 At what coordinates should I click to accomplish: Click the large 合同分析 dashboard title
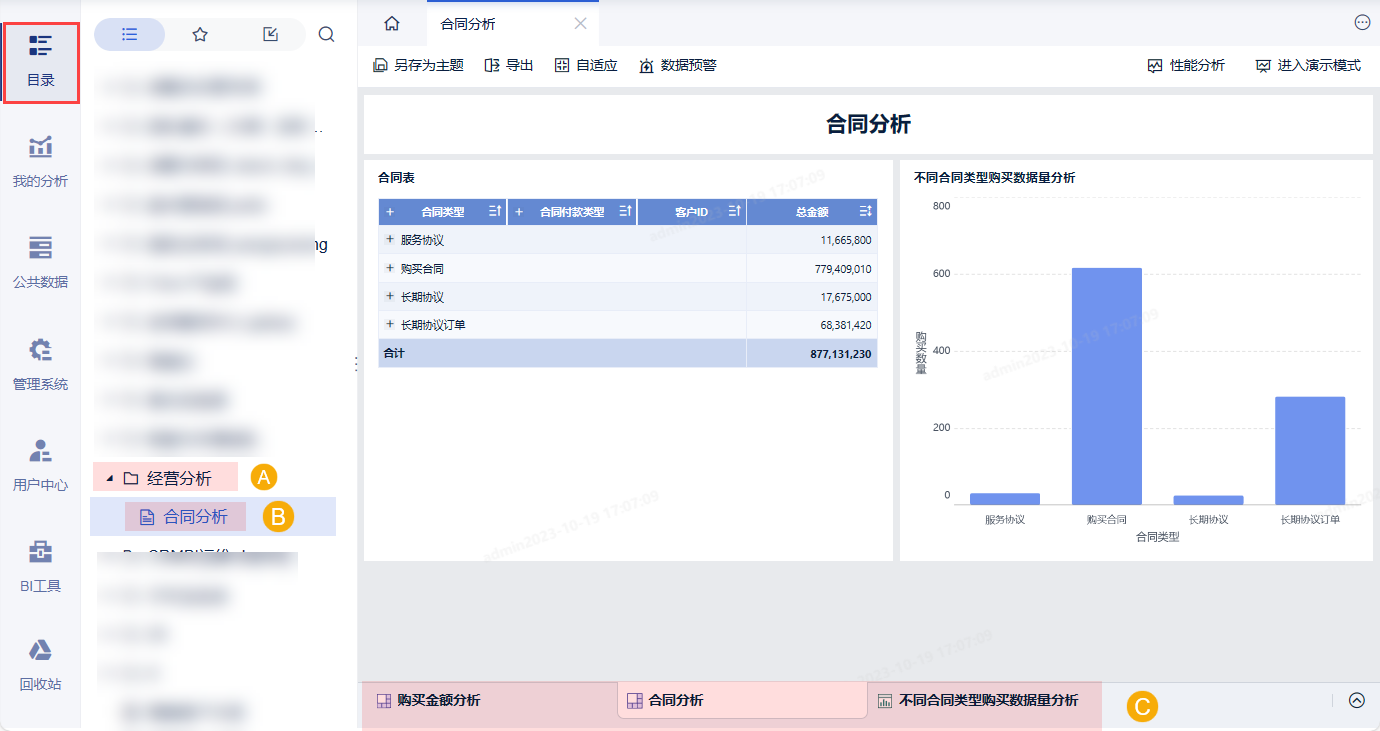(x=868, y=124)
